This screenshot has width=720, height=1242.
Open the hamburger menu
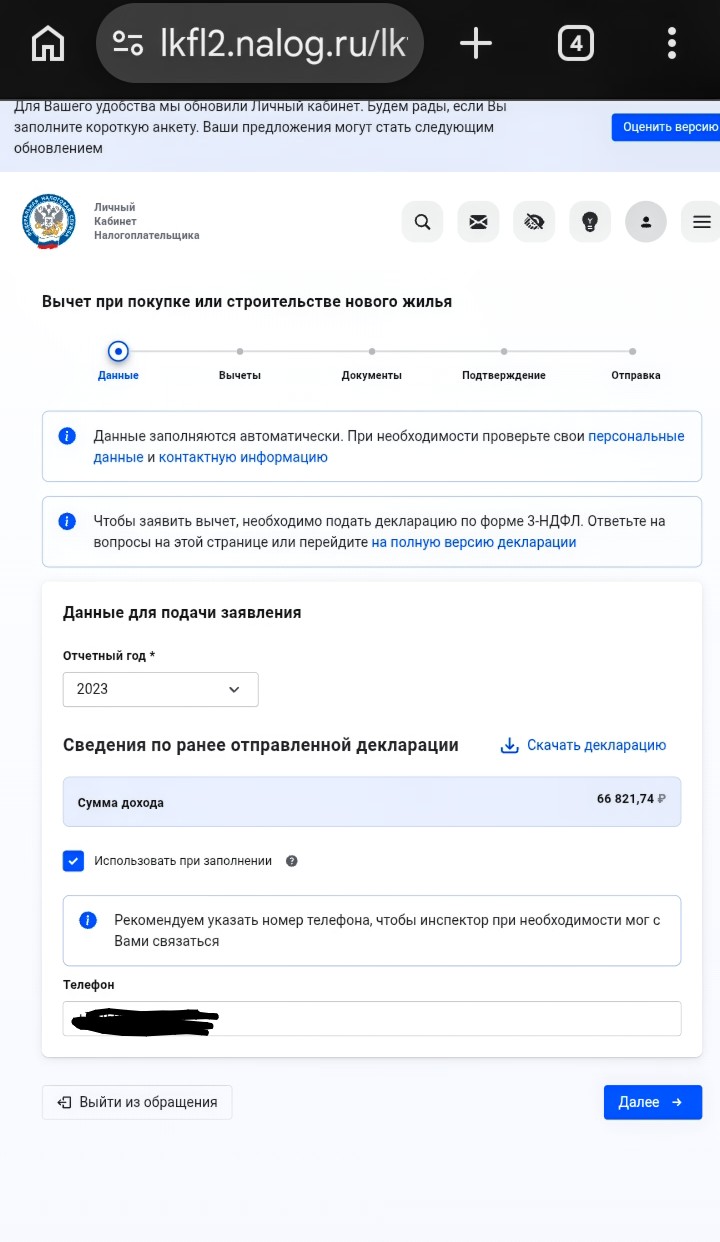702,222
